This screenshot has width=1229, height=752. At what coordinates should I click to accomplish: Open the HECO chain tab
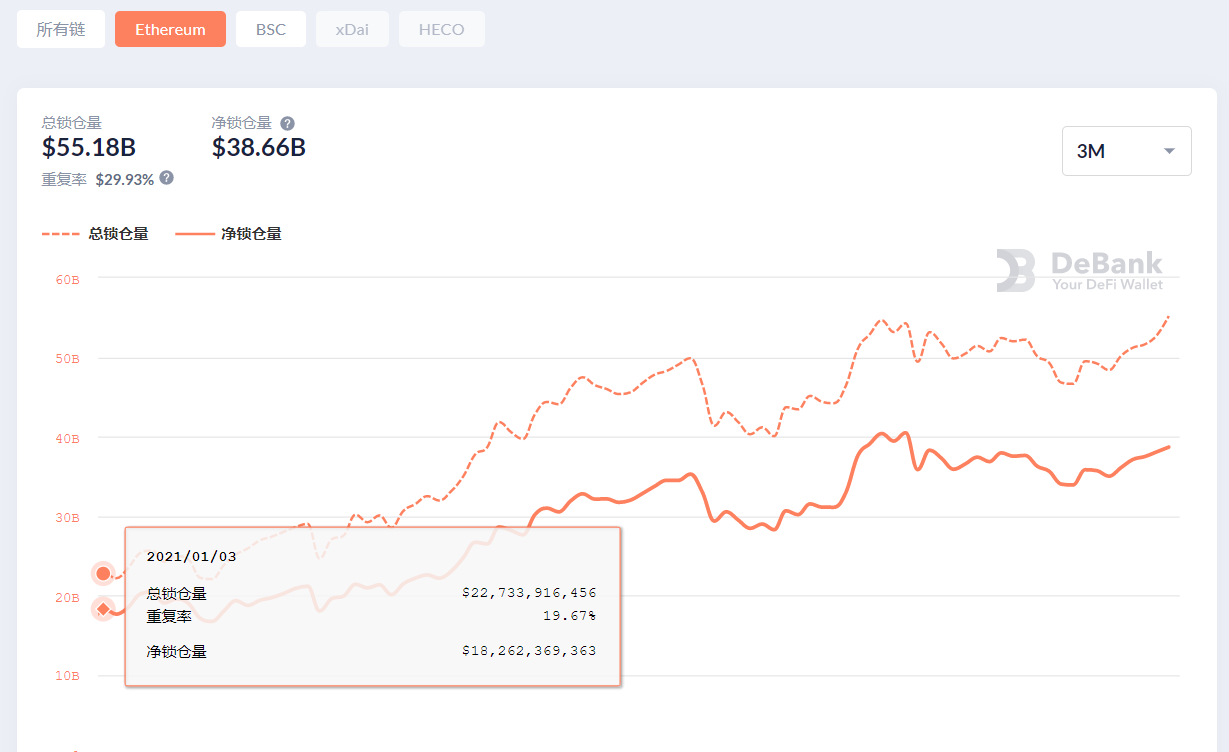(441, 30)
